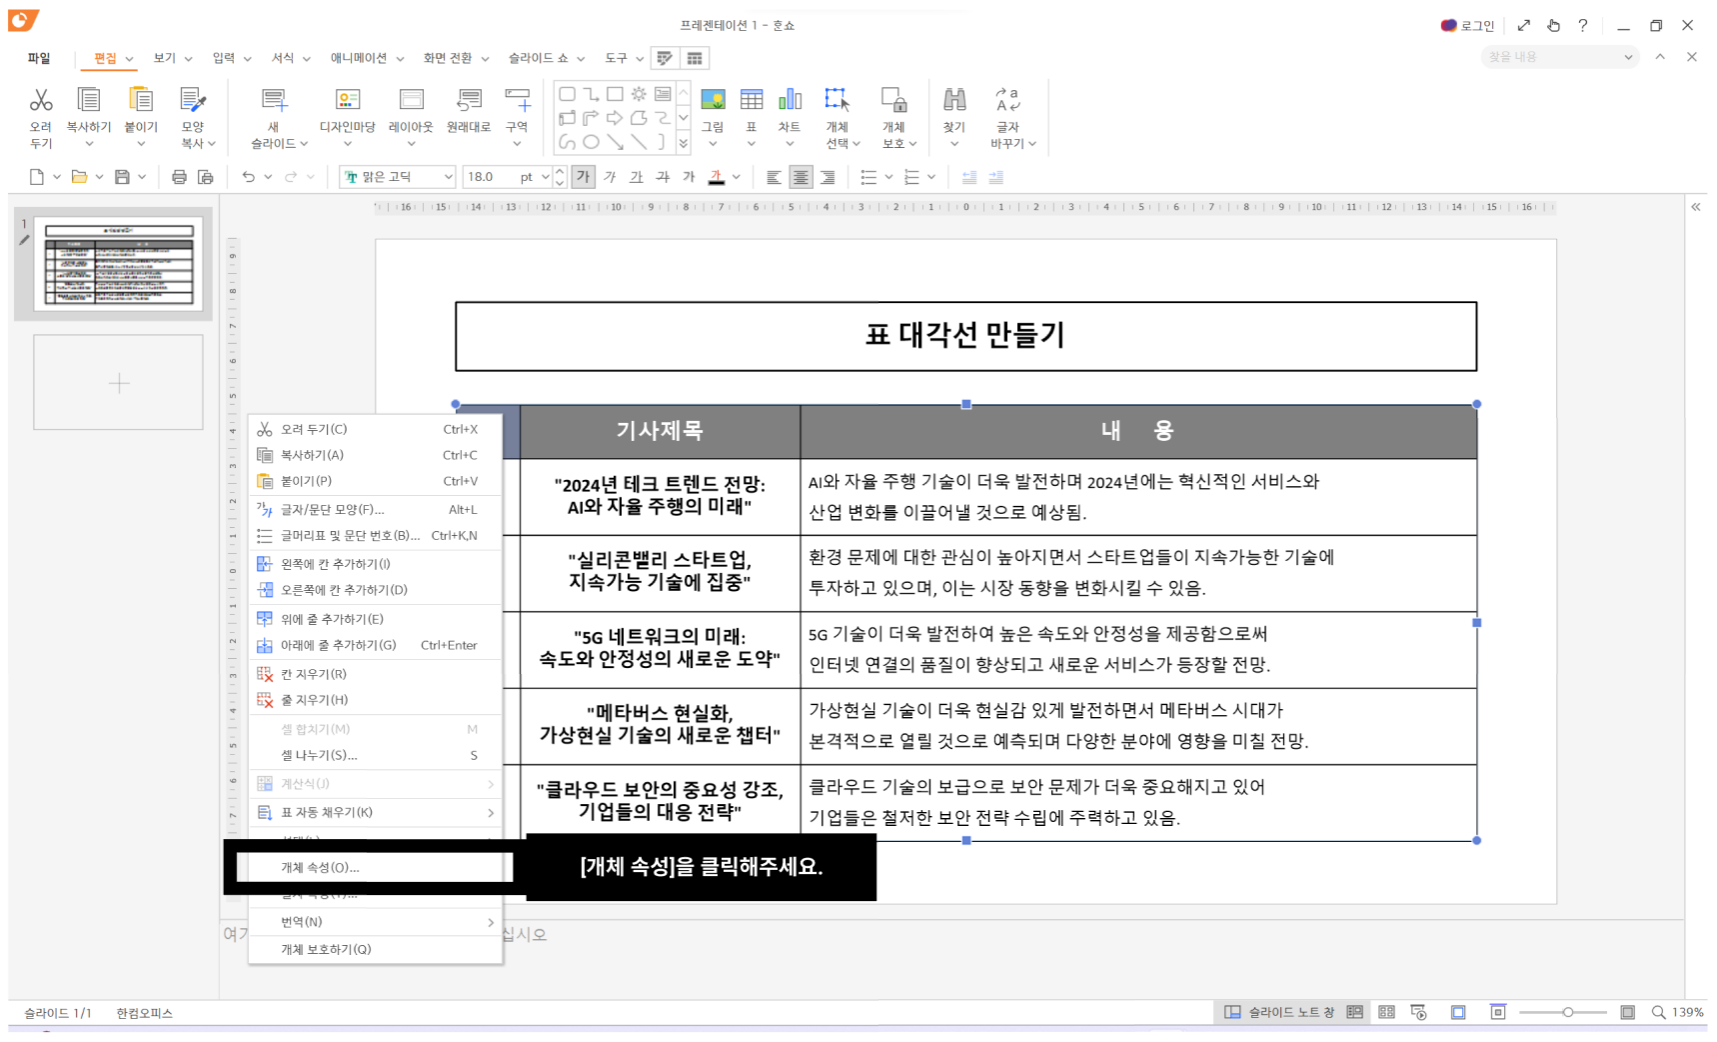Viewport: 1717px width, 1042px height.
Task: Toggle the 슬라이드 노트 창 notes pane
Action: click(x=1279, y=1012)
